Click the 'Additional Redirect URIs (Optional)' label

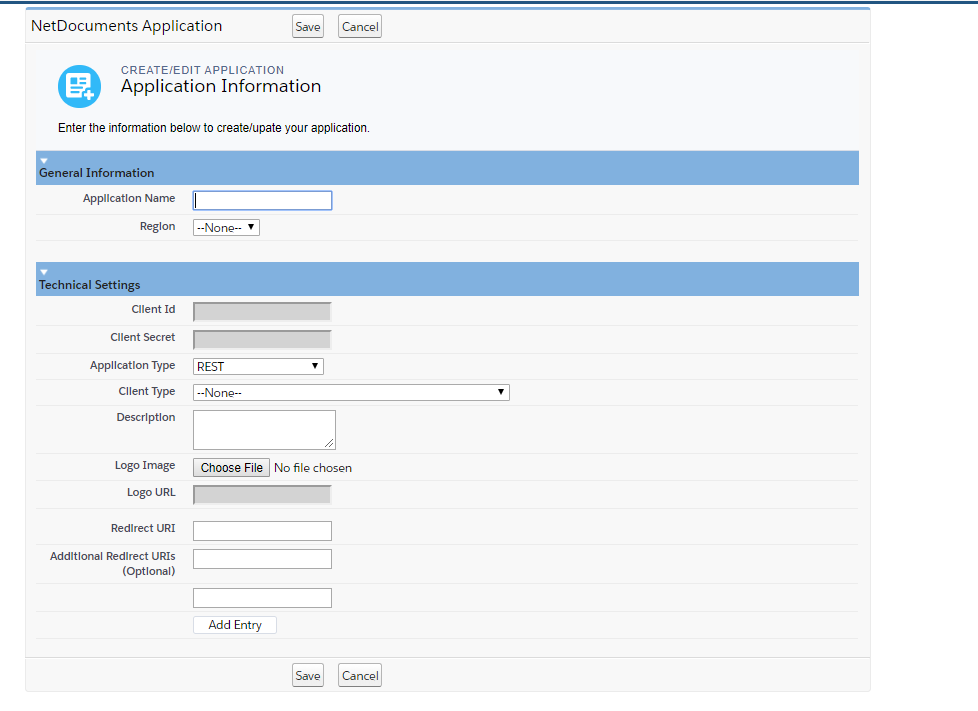(112, 564)
